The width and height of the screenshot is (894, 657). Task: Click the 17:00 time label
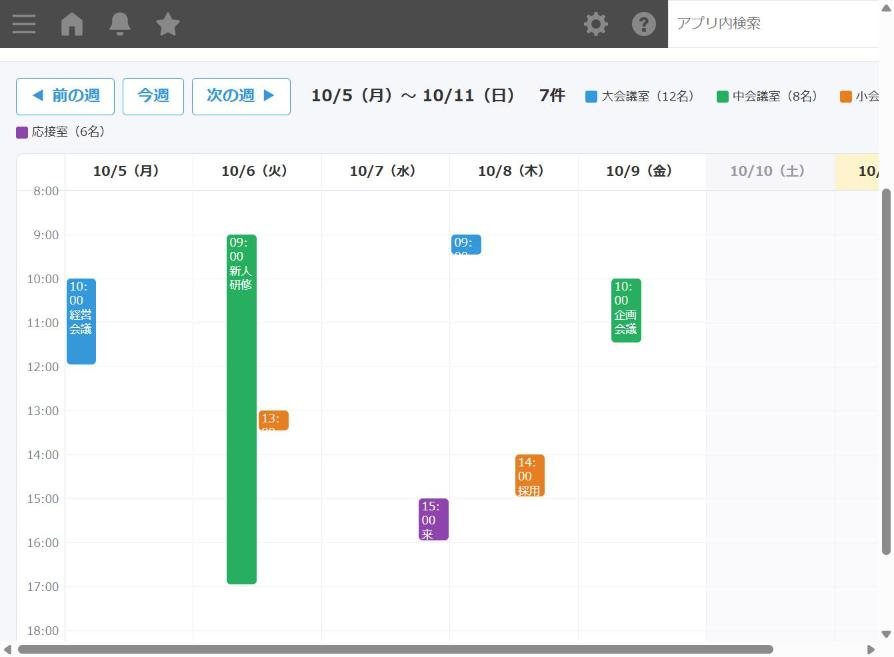[x=43, y=587]
